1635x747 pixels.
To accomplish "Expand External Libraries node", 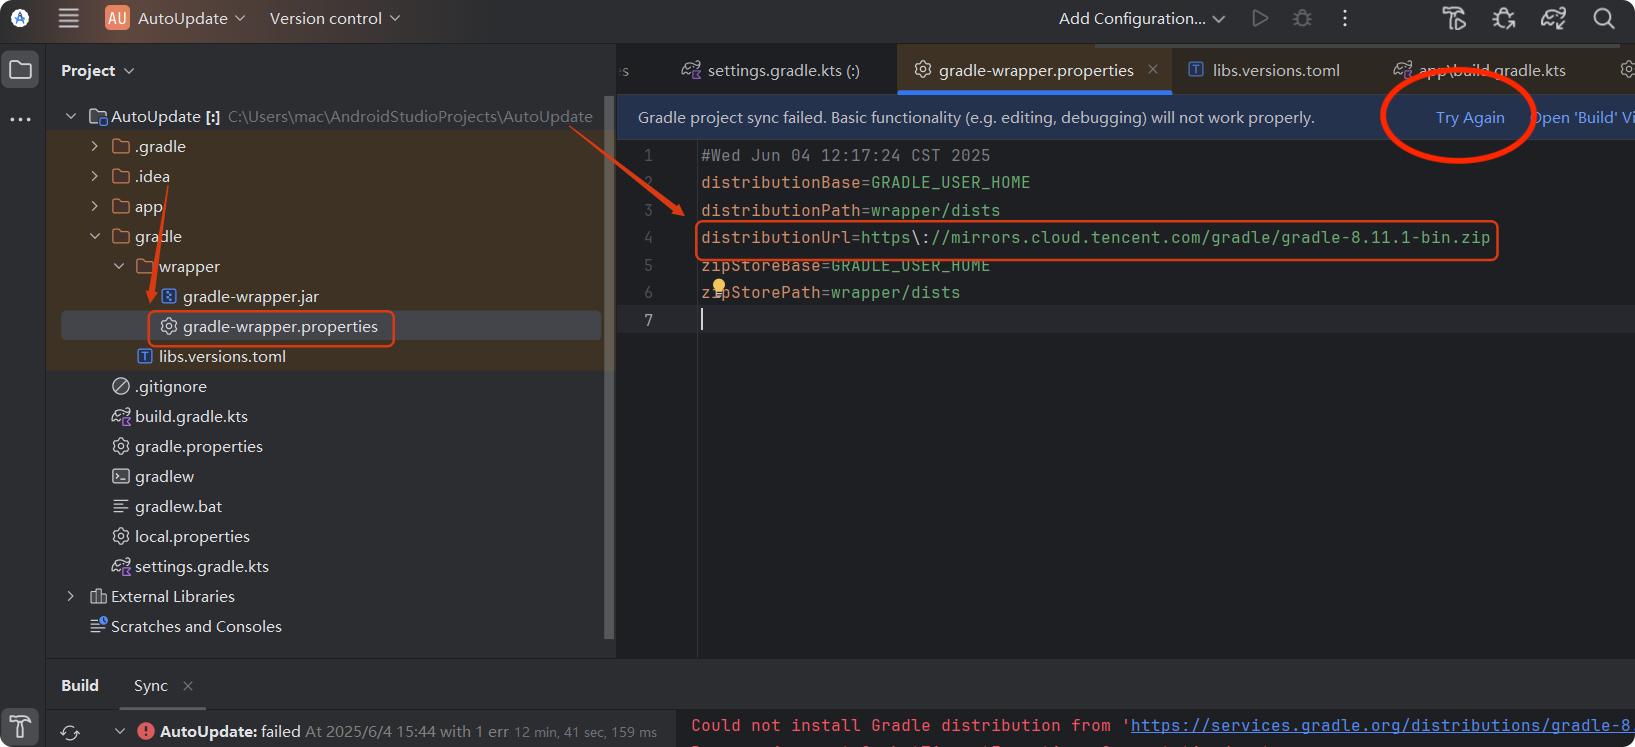I will (71, 596).
